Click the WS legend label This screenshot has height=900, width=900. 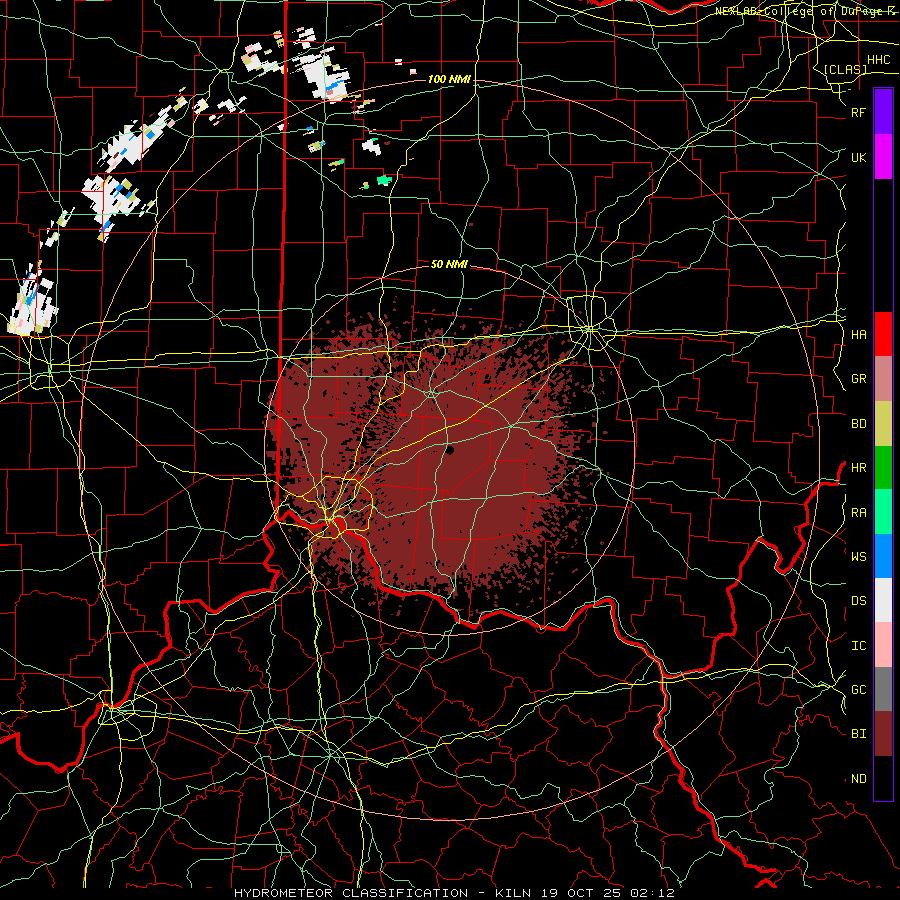click(859, 556)
